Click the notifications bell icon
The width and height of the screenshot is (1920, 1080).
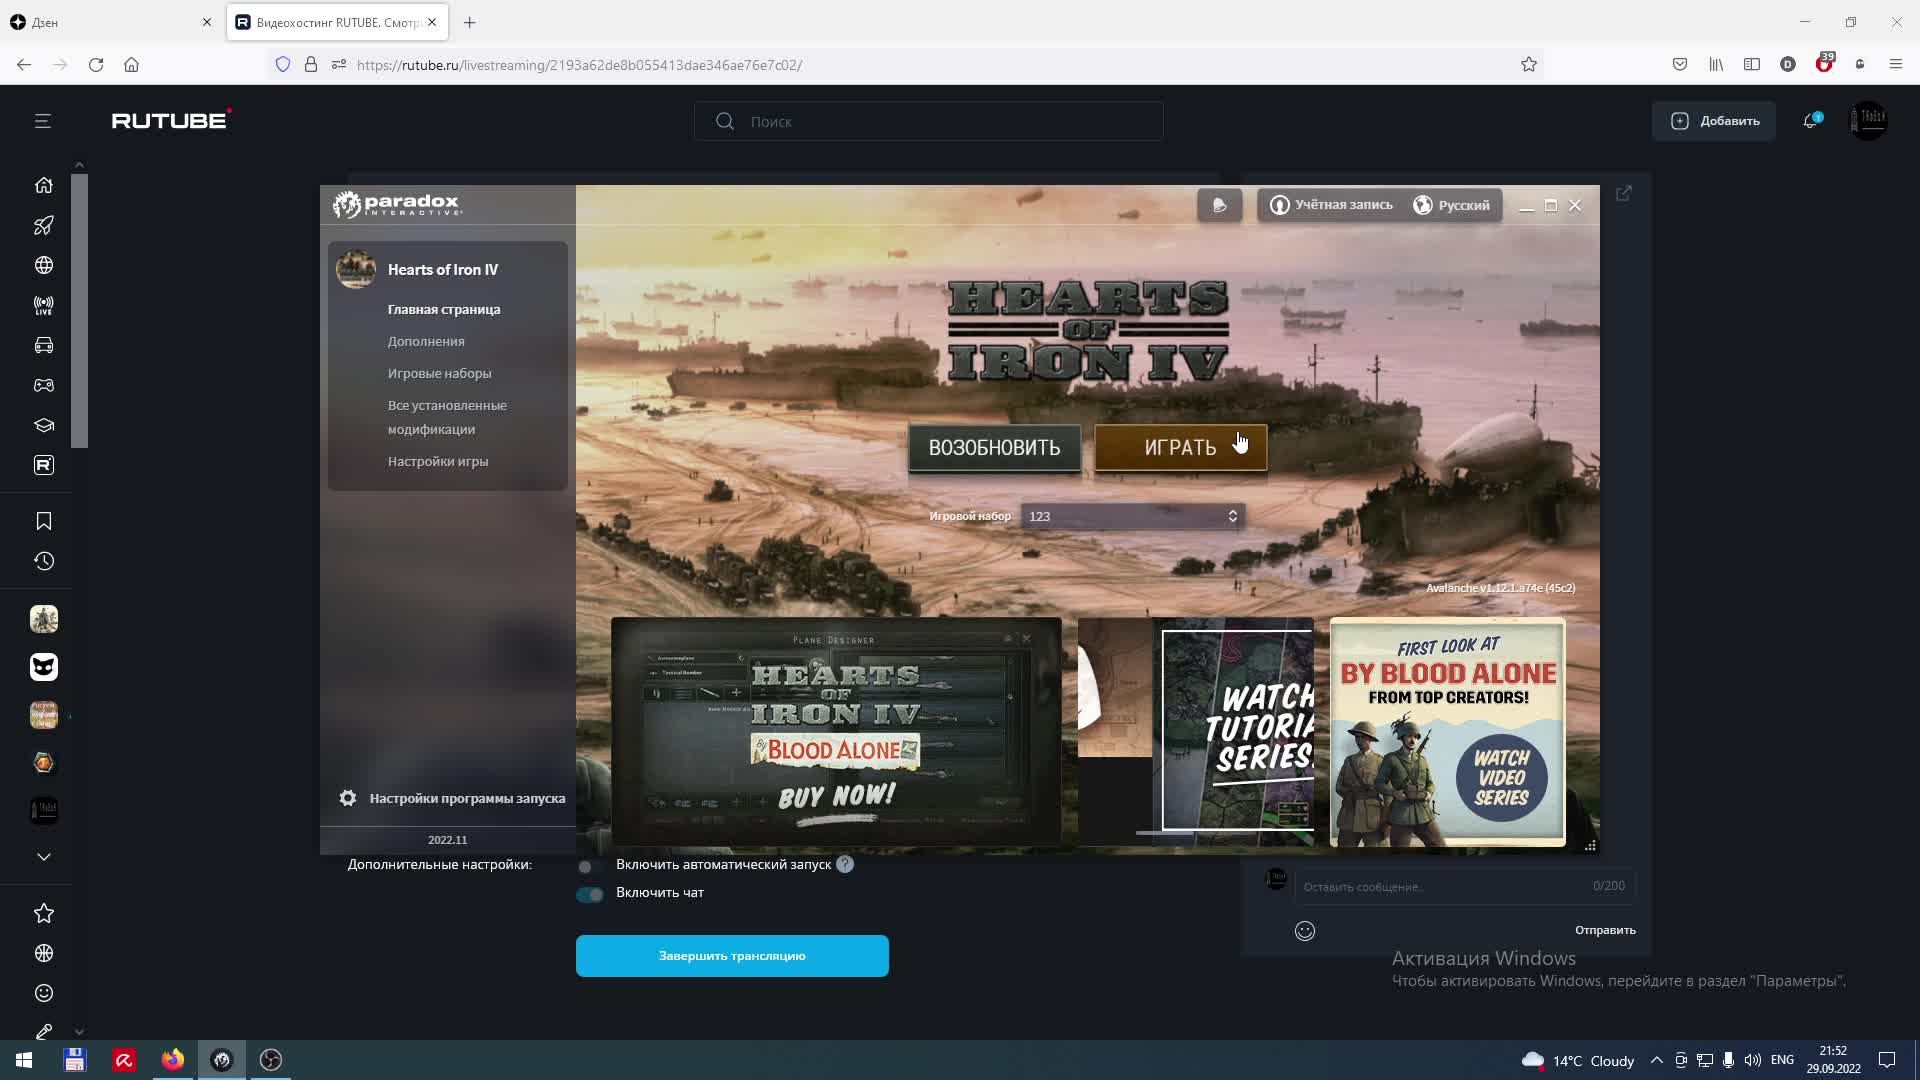point(1810,121)
